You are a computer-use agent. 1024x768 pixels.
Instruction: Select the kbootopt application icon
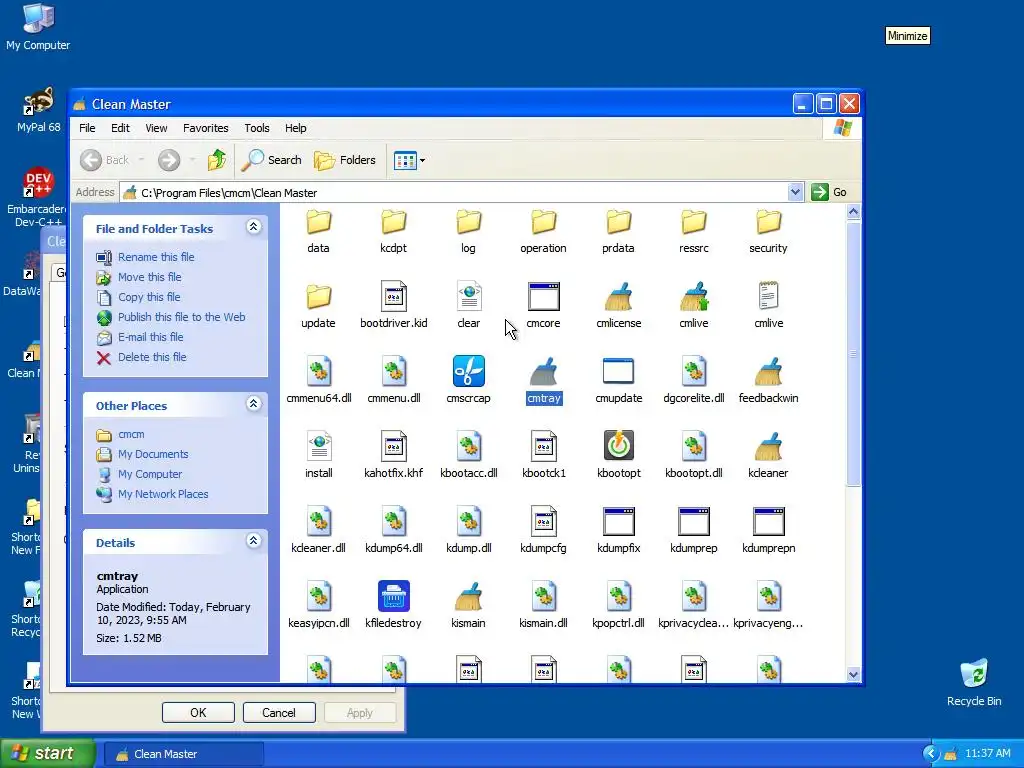tap(618, 446)
